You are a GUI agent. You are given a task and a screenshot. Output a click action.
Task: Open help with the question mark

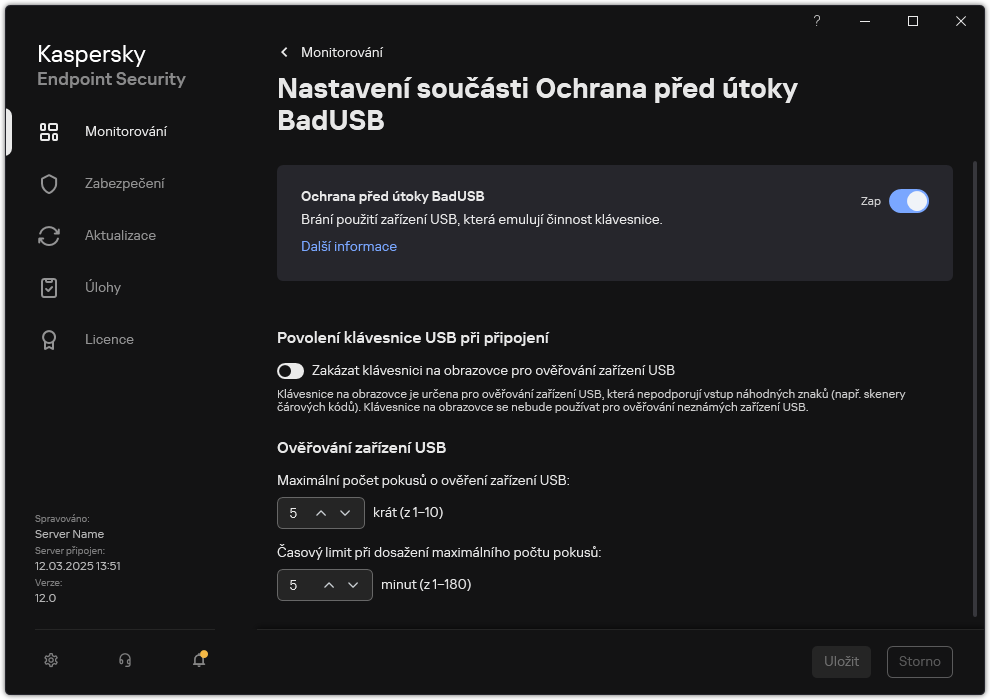(x=816, y=21)
